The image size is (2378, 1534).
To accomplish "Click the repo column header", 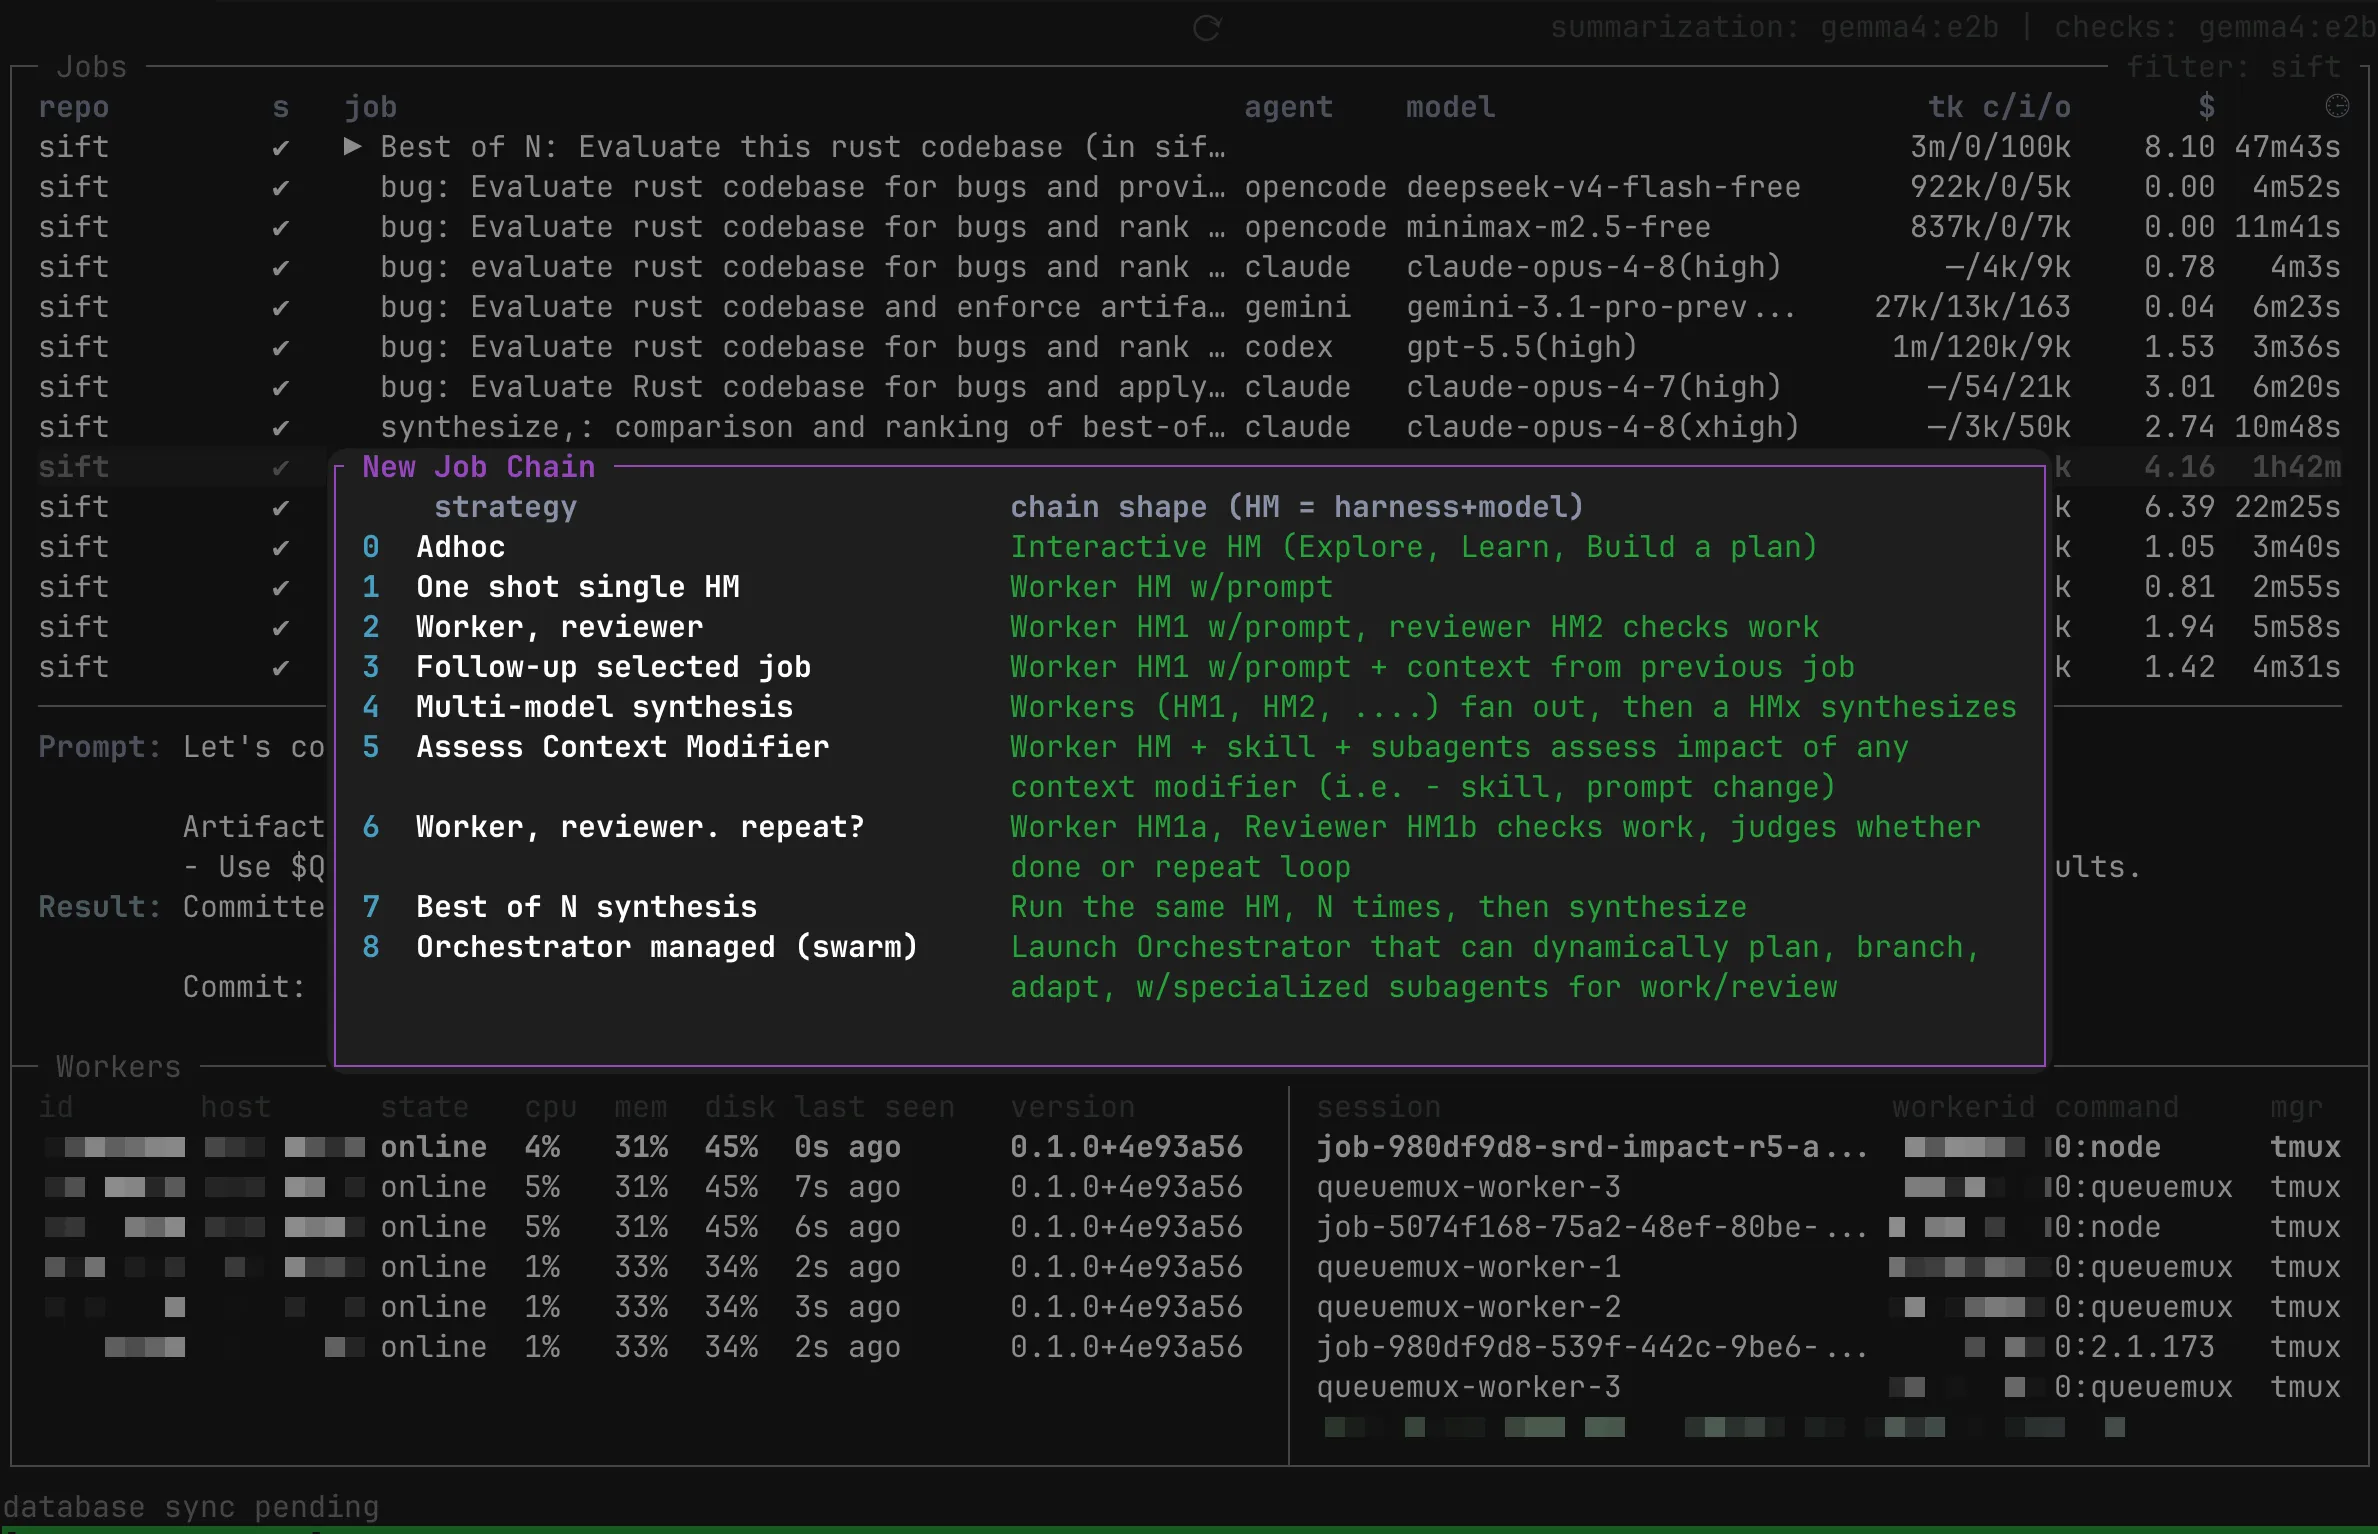I will coord(74,107).
